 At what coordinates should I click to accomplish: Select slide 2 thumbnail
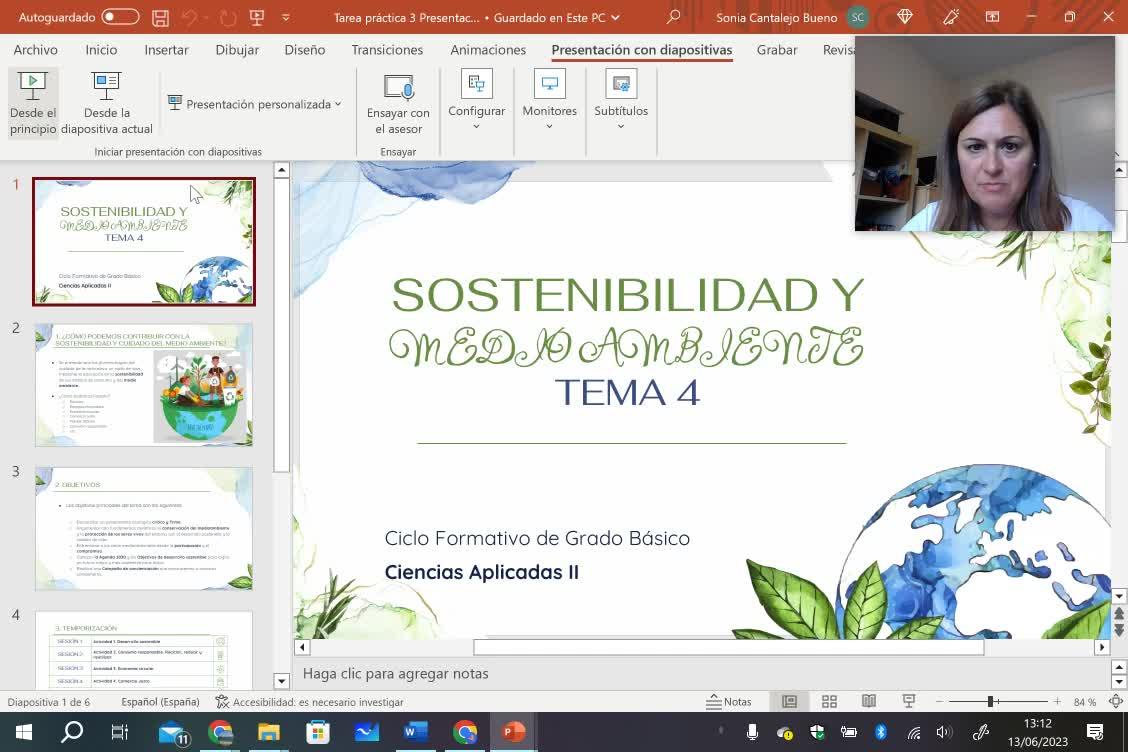coord(144,385)
